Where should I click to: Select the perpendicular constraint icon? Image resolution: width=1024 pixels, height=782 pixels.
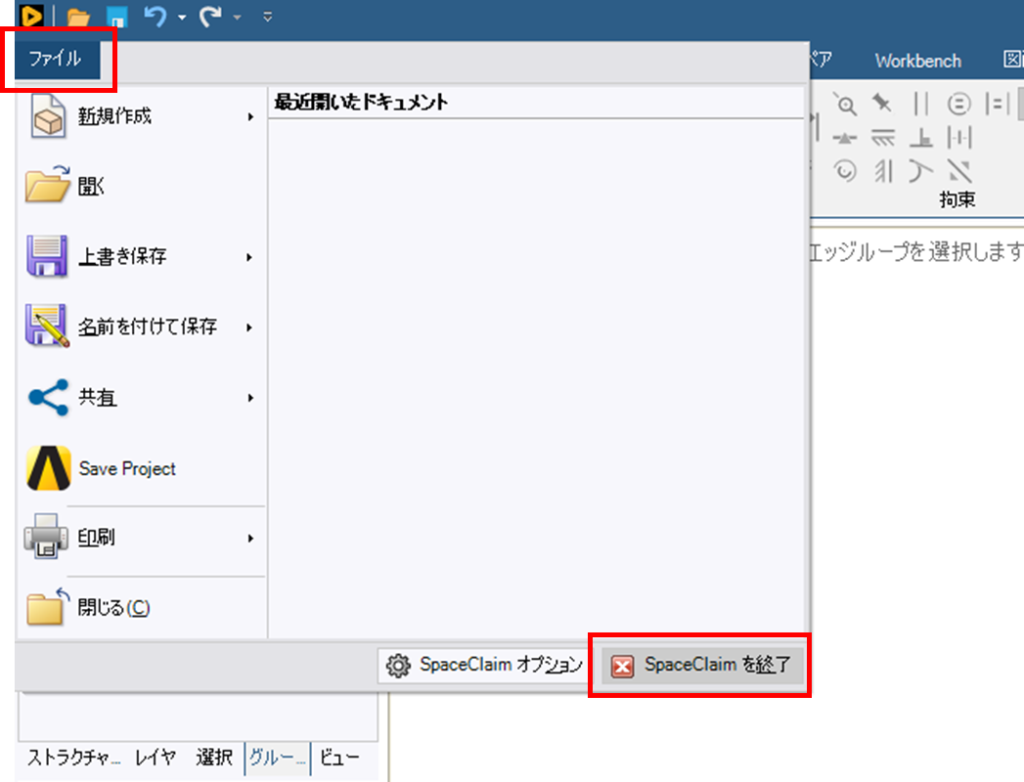[921, 138]
